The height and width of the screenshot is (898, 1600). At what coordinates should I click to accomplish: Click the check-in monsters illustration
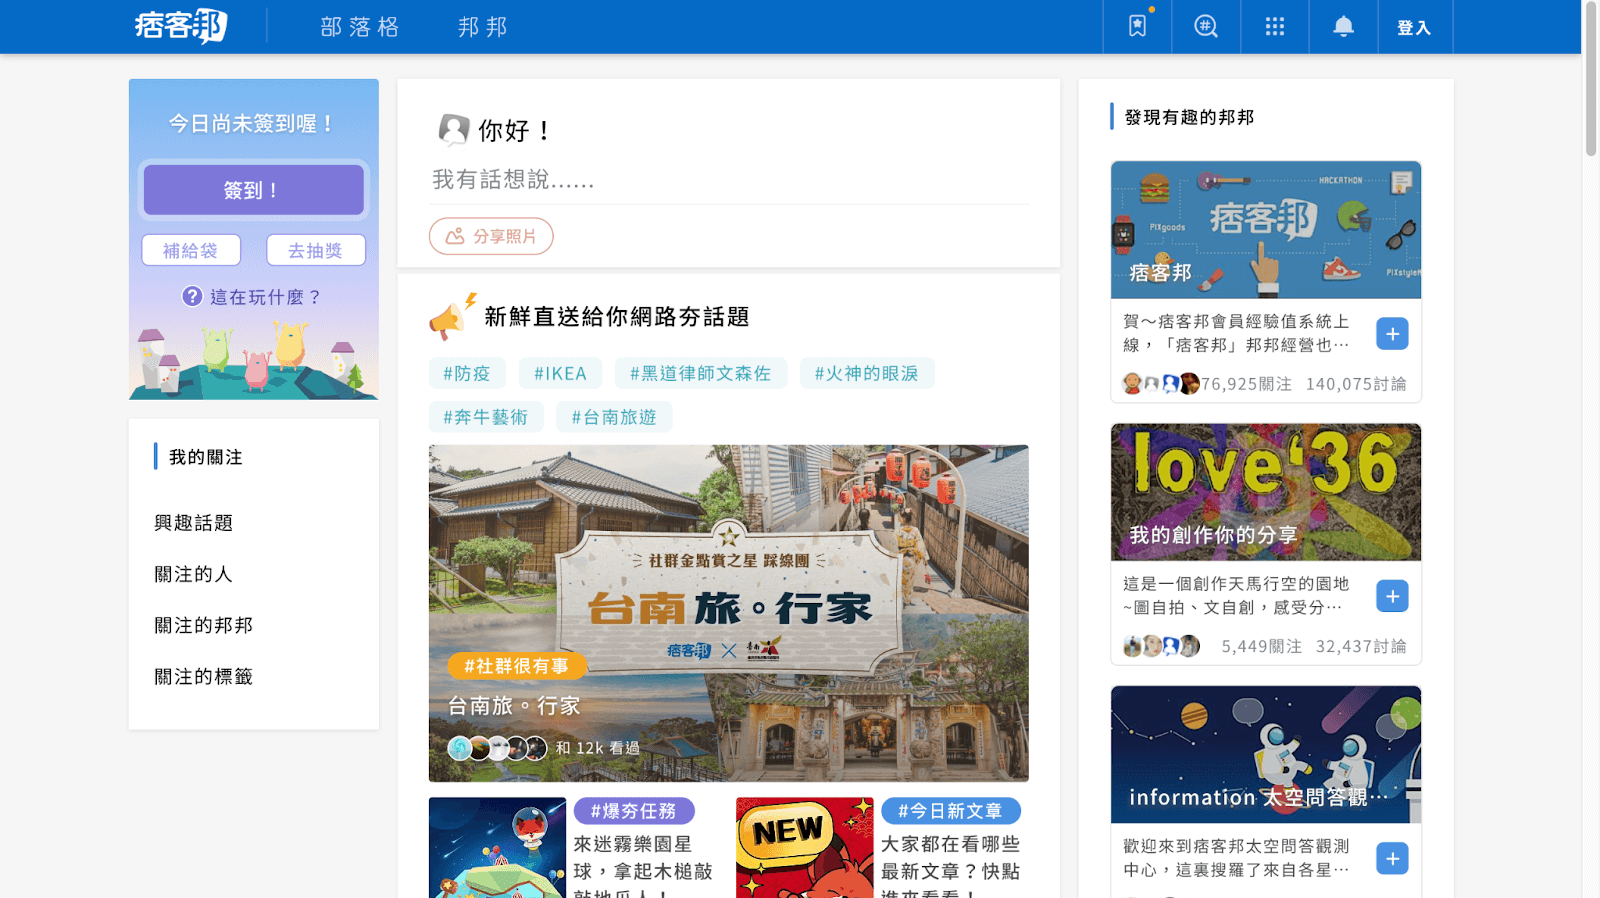coord(254,360)
